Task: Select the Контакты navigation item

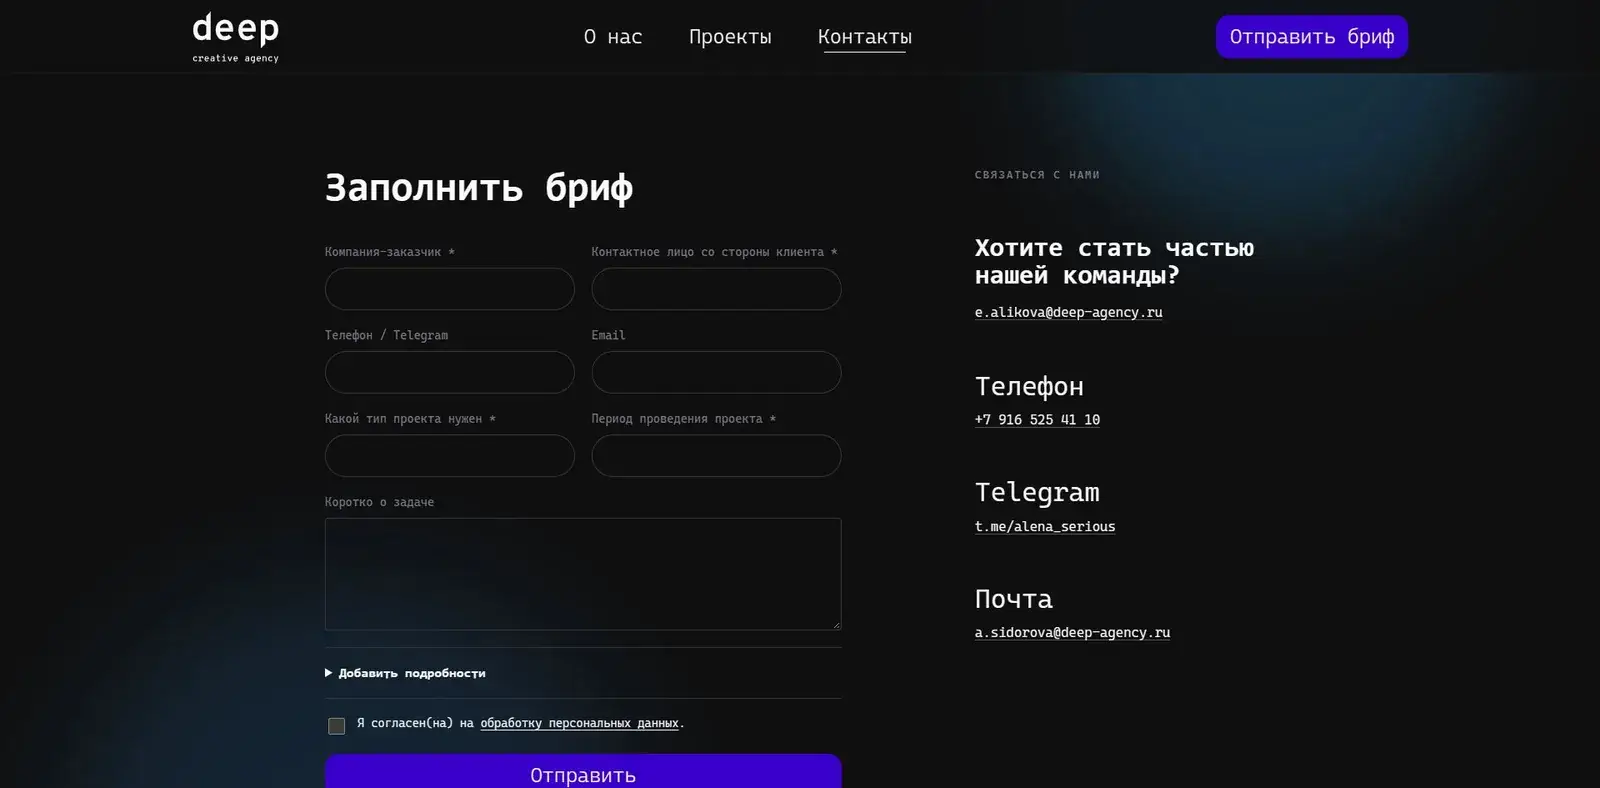Action: point(865,37)
